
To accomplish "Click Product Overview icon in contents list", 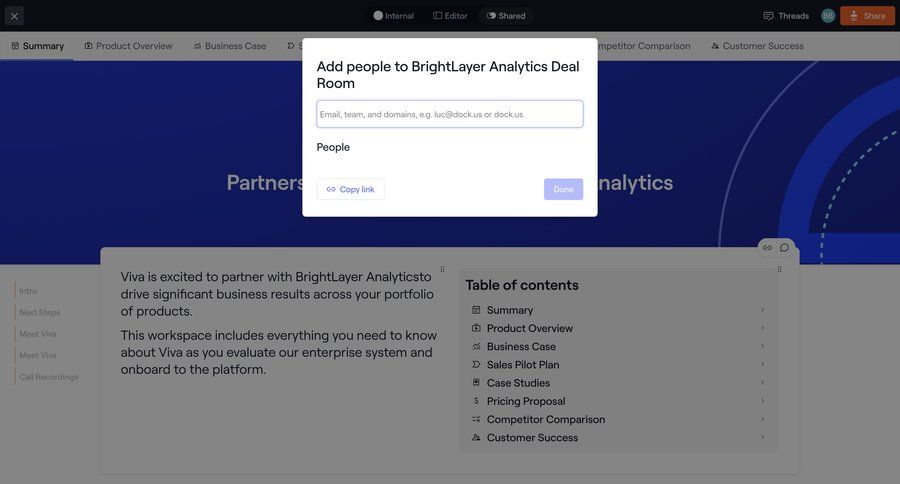I will [476, 328].
